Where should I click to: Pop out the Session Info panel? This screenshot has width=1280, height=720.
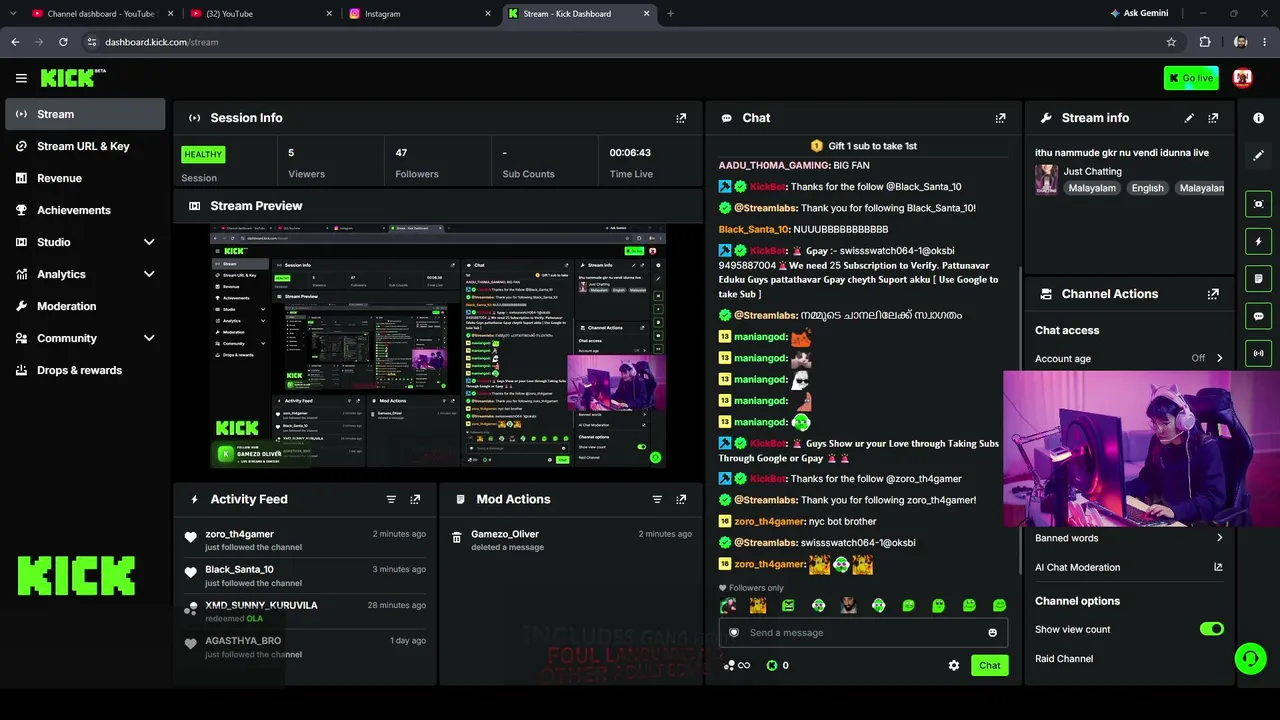coord(681,118)
